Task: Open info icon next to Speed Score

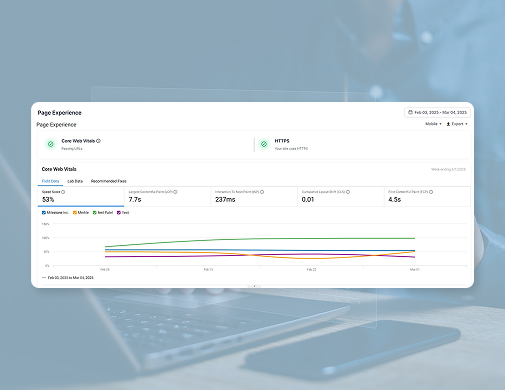Action: point(63,192)
